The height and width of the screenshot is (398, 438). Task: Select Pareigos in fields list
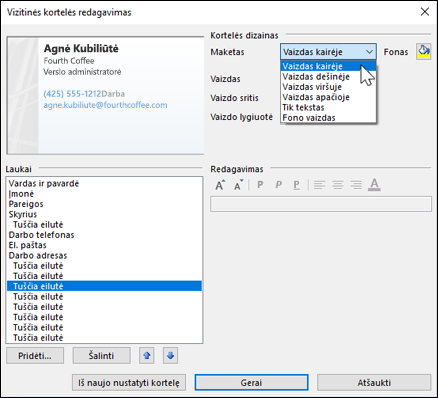tap(104, 204)
